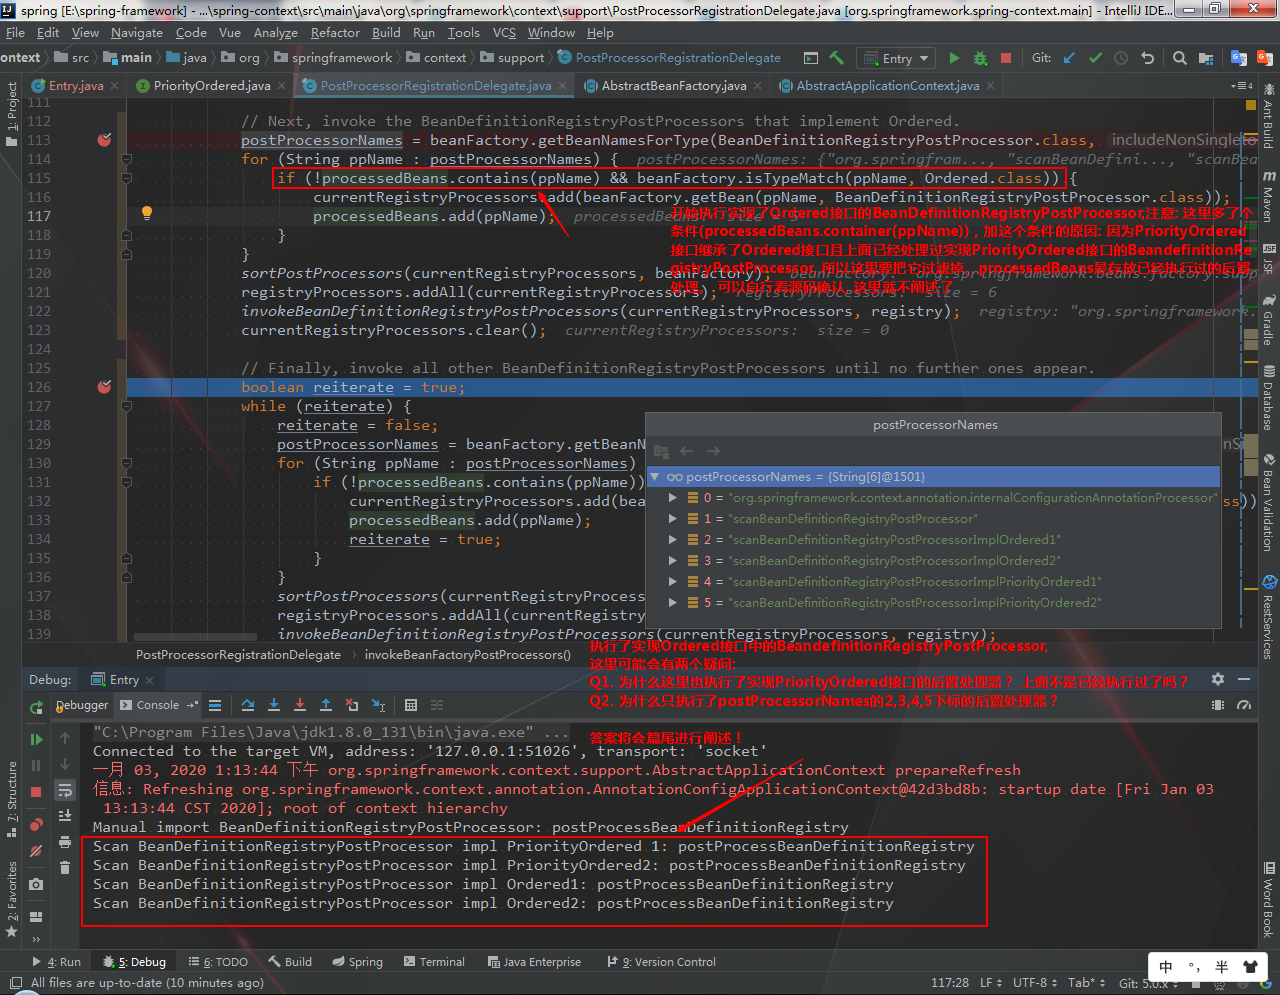The height and width of the screenshot is (995, 1280).
Task: Toggle code folding marker at line 114
Action: point(127,159)
